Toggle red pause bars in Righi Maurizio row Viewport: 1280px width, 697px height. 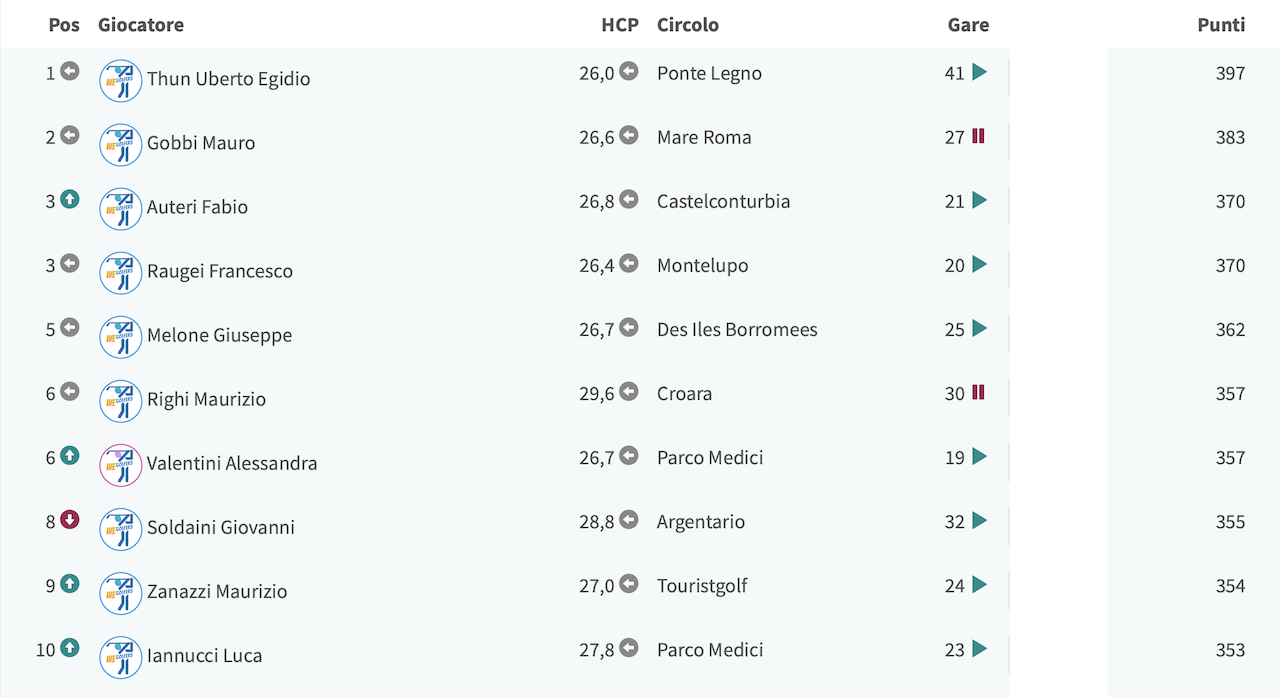pyautogui.click(x=978, y=392)
